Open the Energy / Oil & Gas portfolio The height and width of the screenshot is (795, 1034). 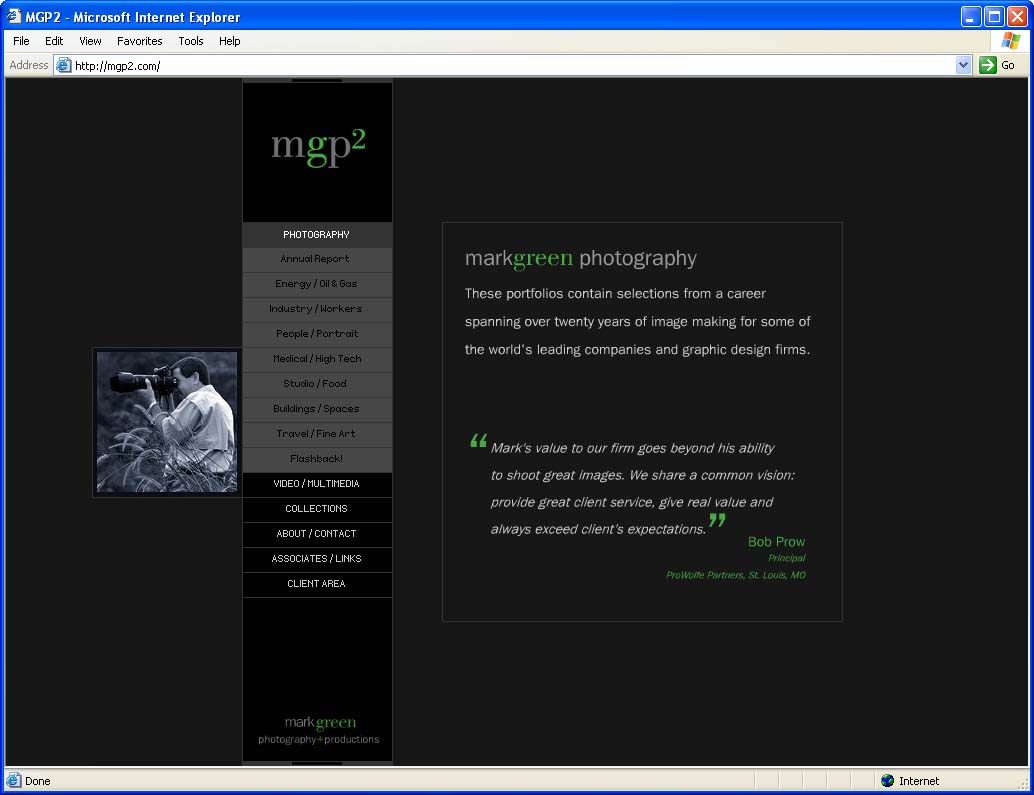(x=316, y=284)
